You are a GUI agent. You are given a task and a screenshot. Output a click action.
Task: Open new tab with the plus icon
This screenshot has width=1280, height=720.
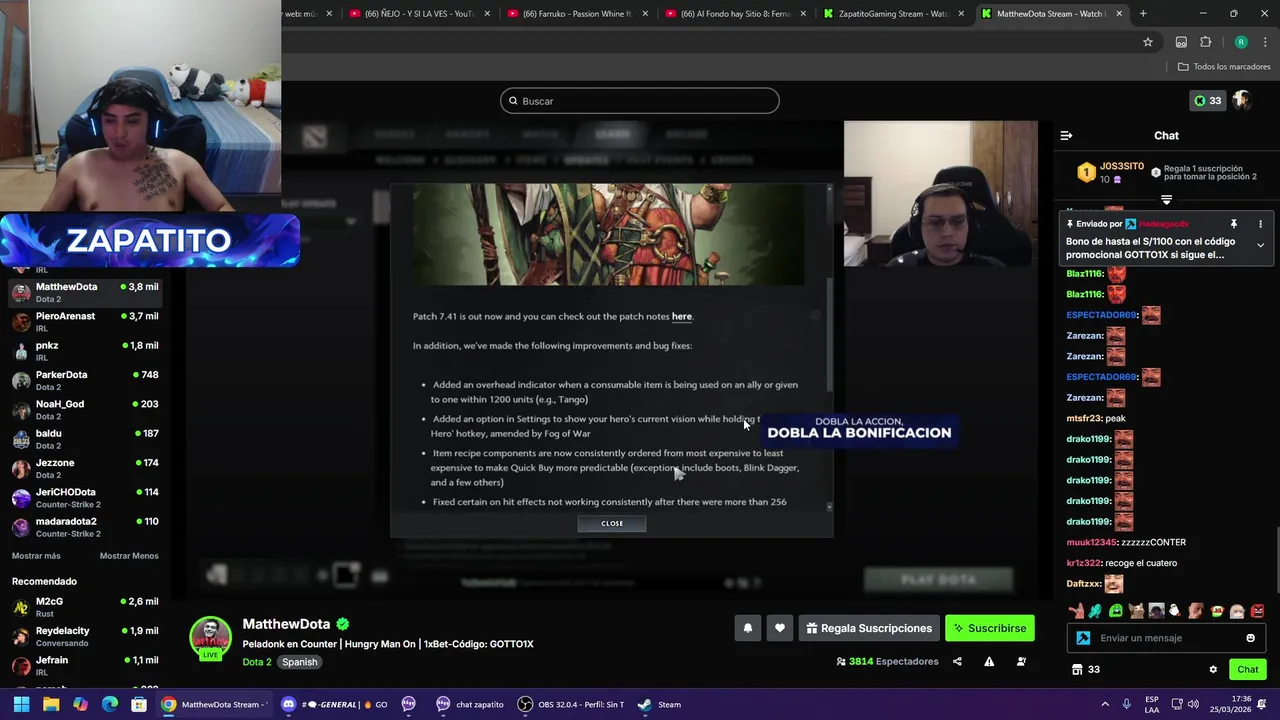1143,14
